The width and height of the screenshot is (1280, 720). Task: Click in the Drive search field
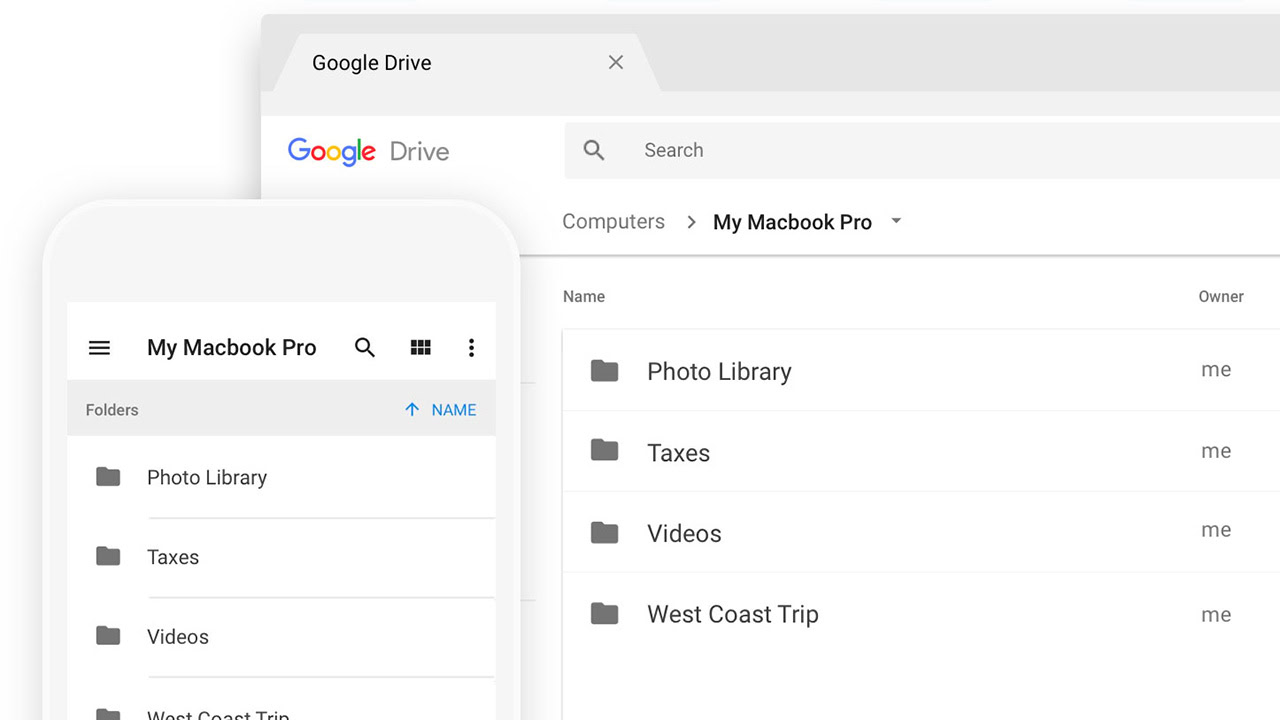tap(900, 150)
